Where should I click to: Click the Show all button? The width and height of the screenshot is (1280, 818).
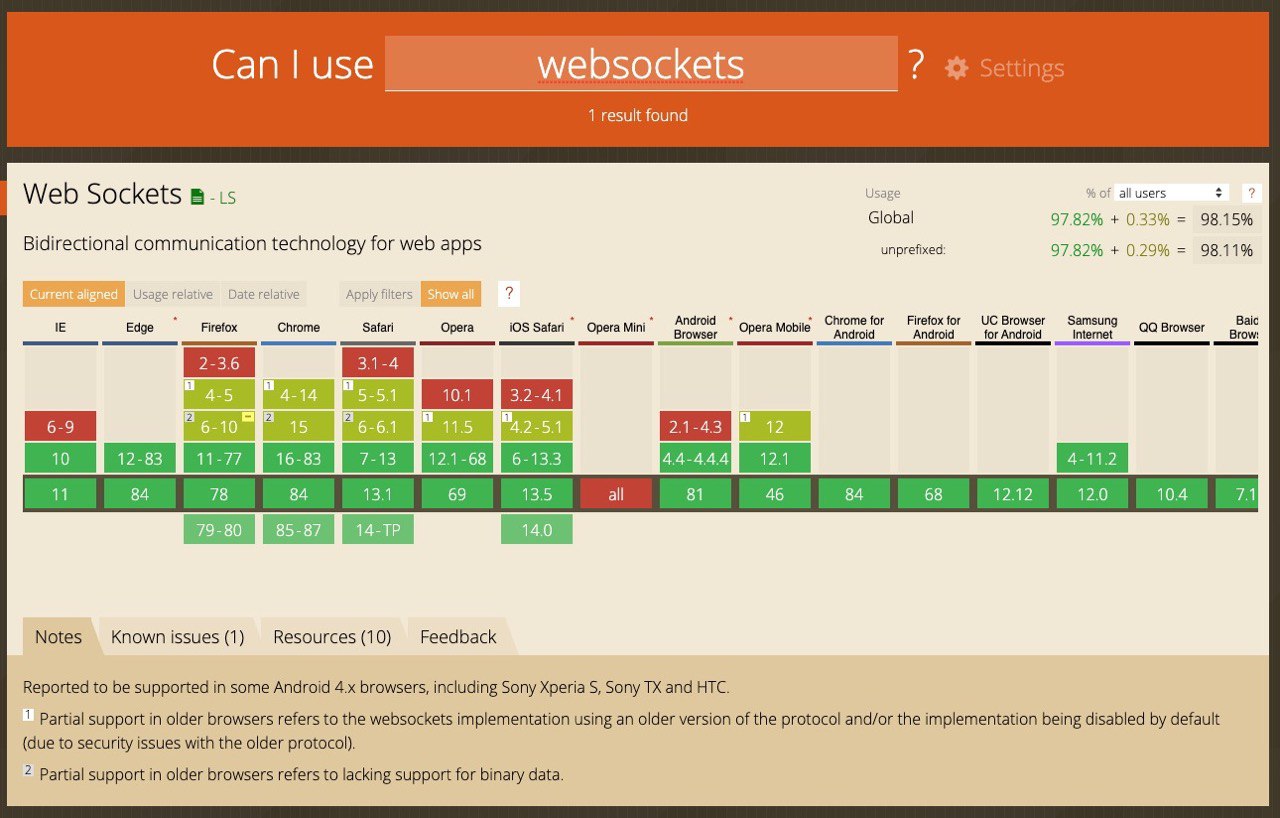click(x=451, y=294)
